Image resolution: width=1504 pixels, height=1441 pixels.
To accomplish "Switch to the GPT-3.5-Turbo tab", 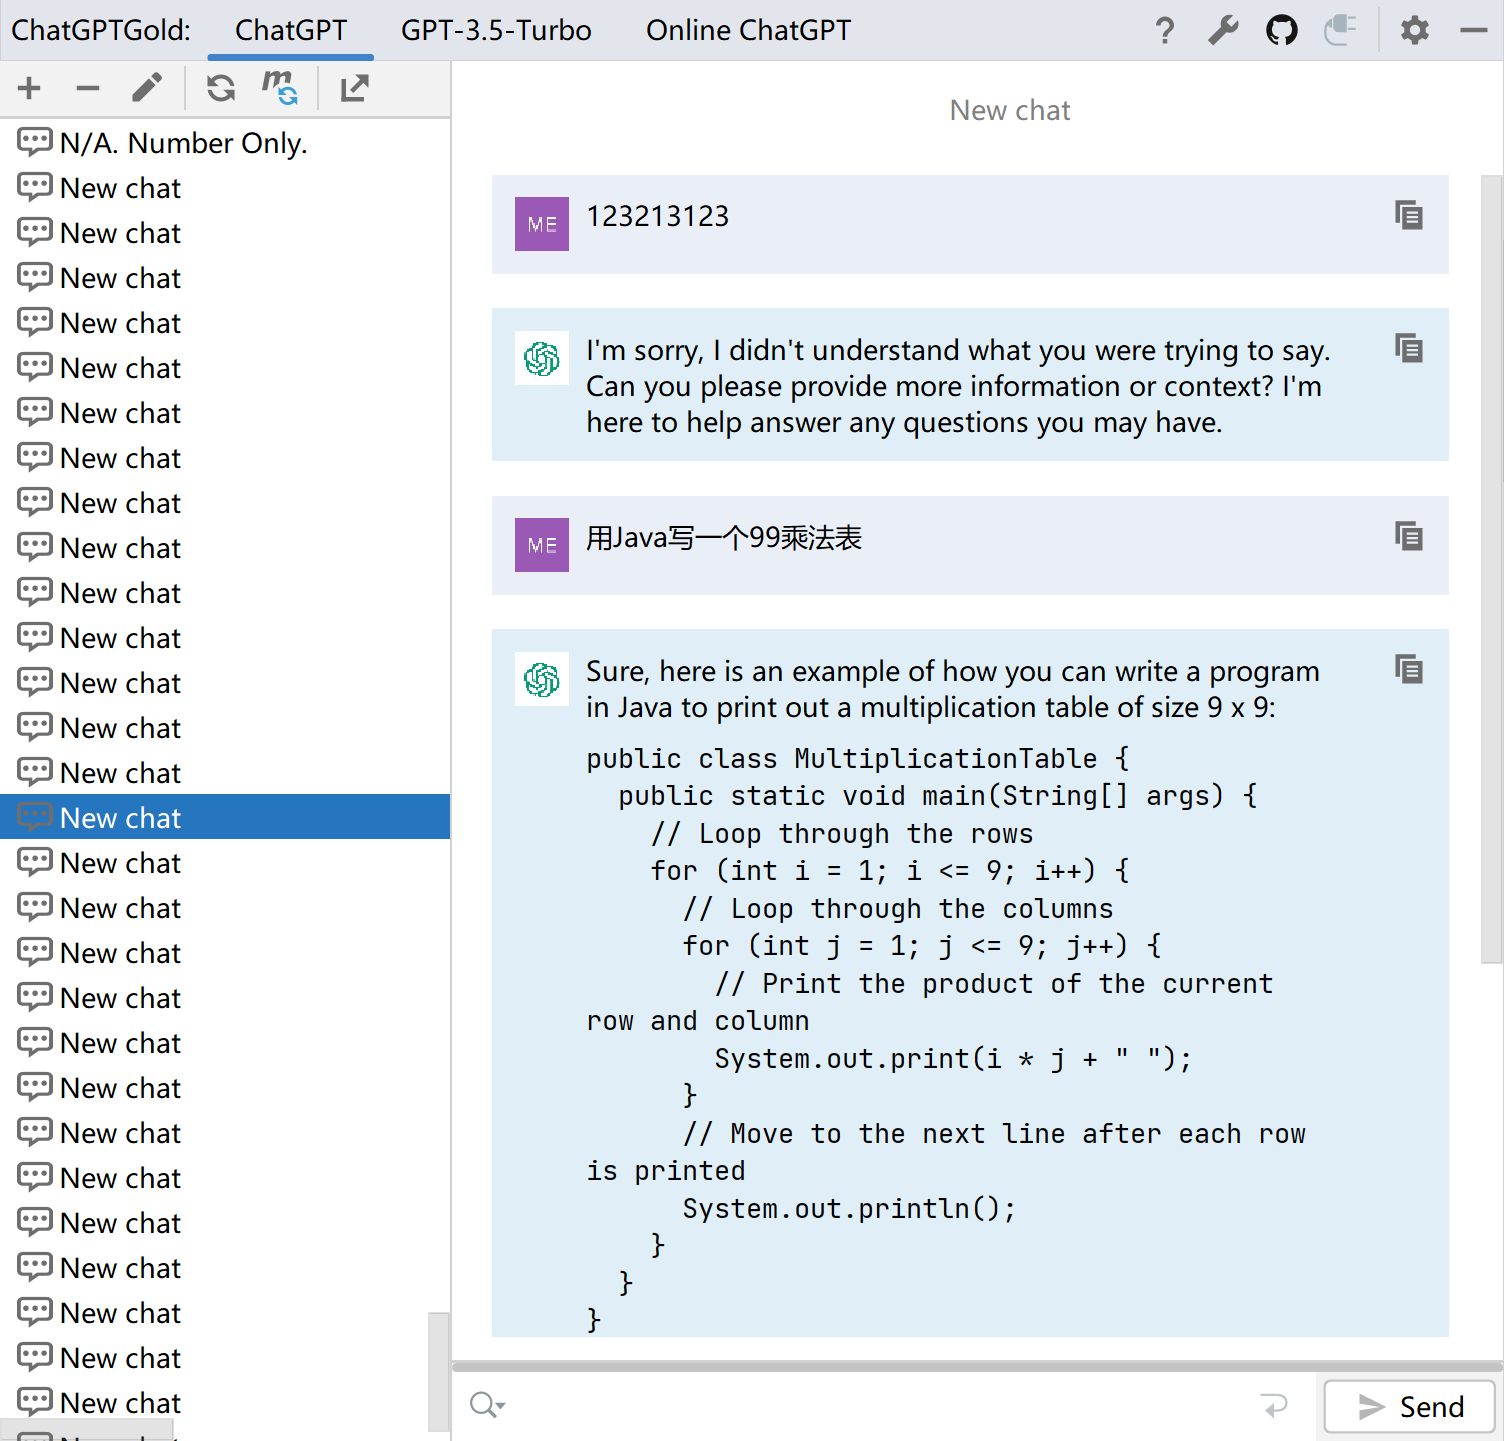I will (x=497, y=30).
